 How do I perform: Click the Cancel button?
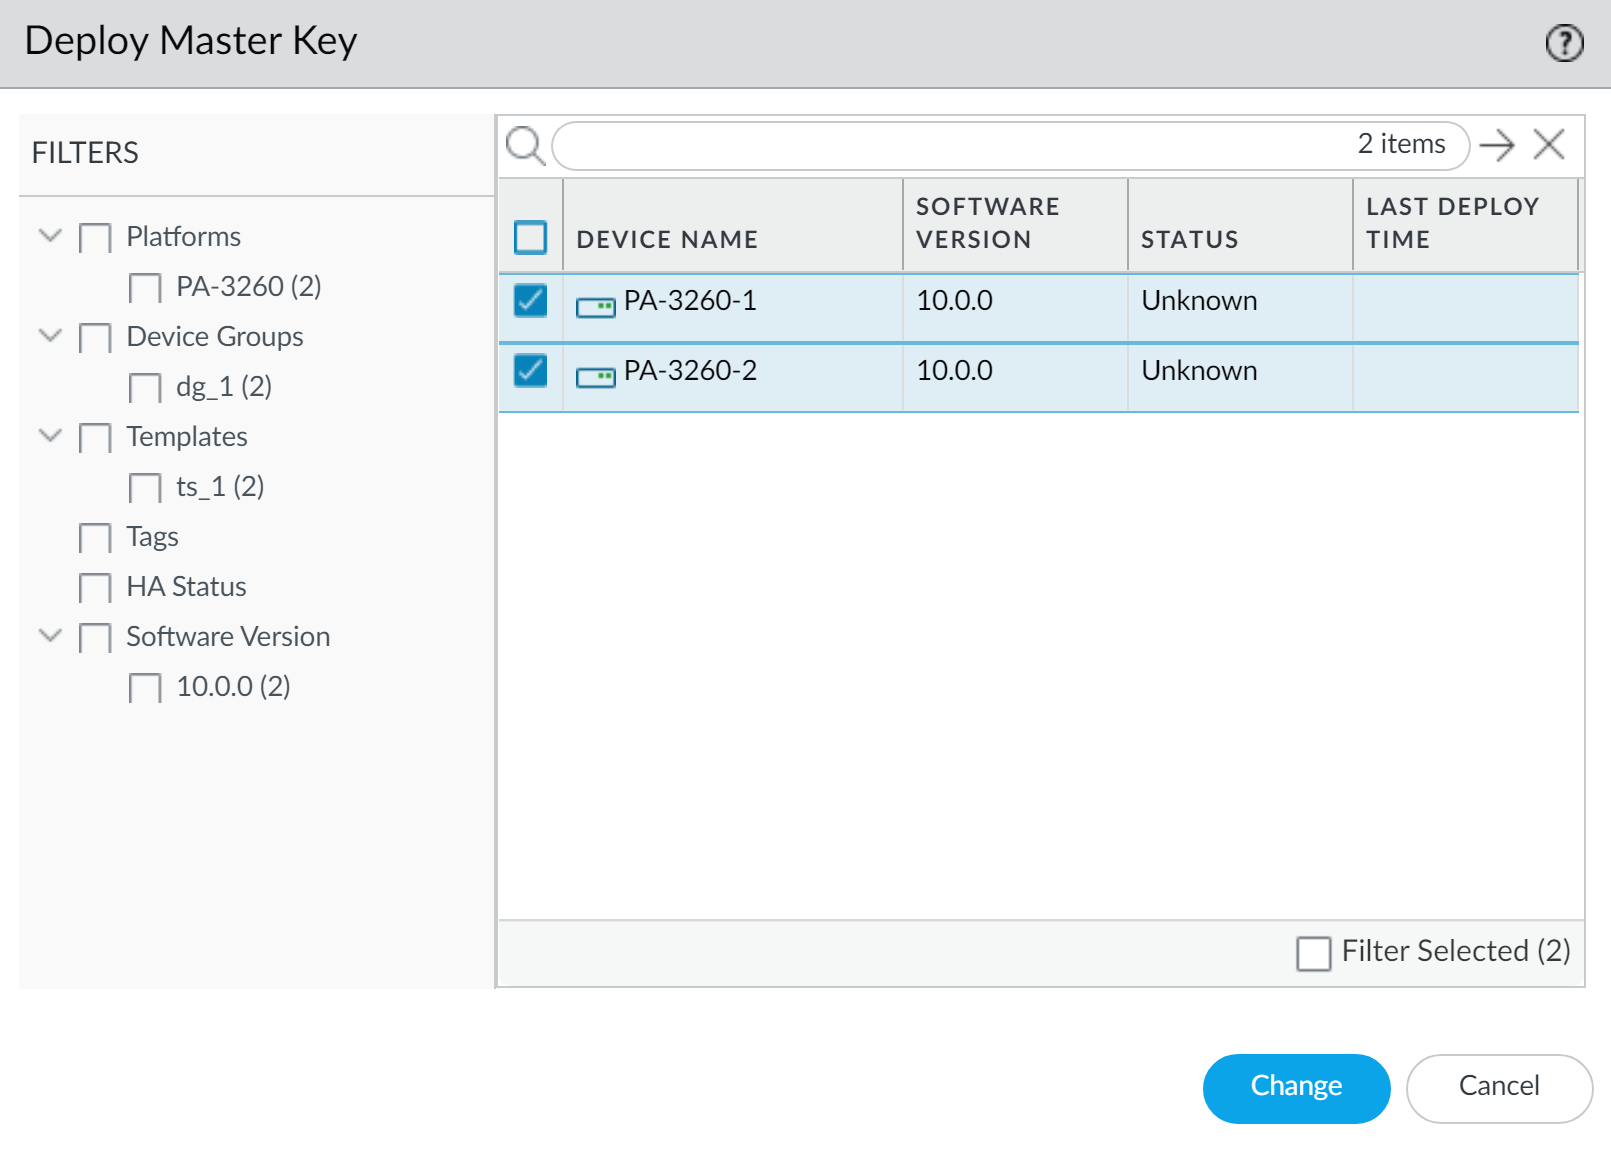(x=1498, y=1087)
